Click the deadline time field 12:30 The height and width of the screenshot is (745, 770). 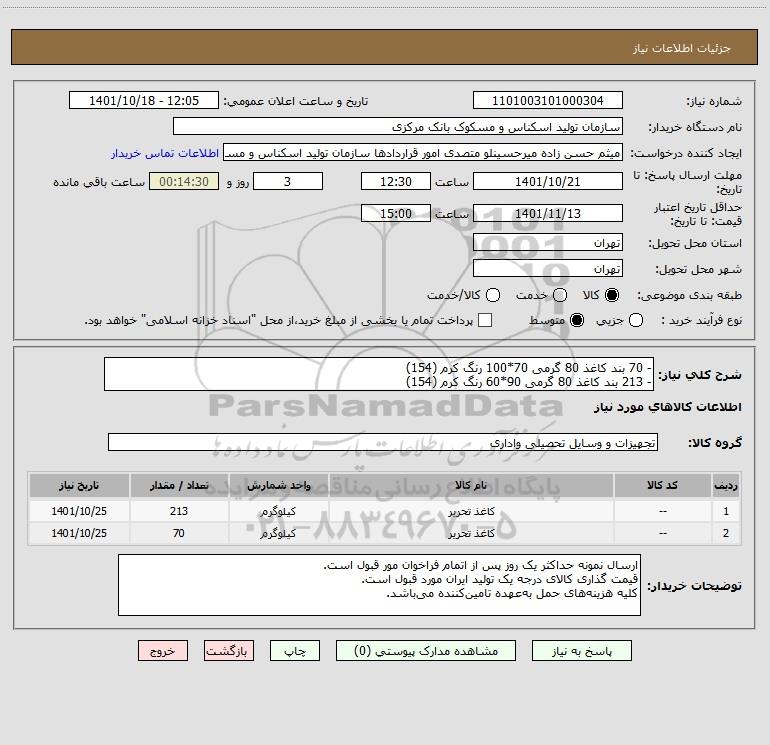point(396,181)
